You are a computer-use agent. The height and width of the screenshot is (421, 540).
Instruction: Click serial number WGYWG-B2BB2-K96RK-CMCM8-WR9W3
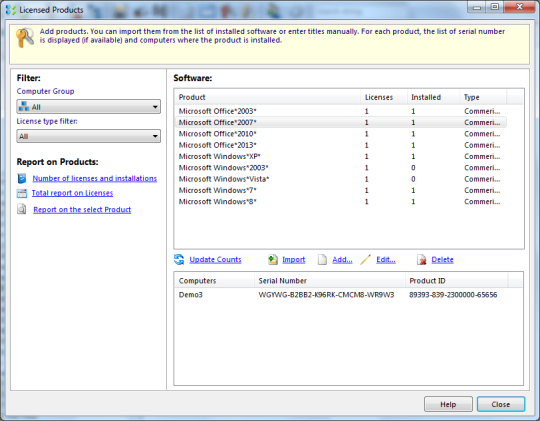(x=326, y=295)
